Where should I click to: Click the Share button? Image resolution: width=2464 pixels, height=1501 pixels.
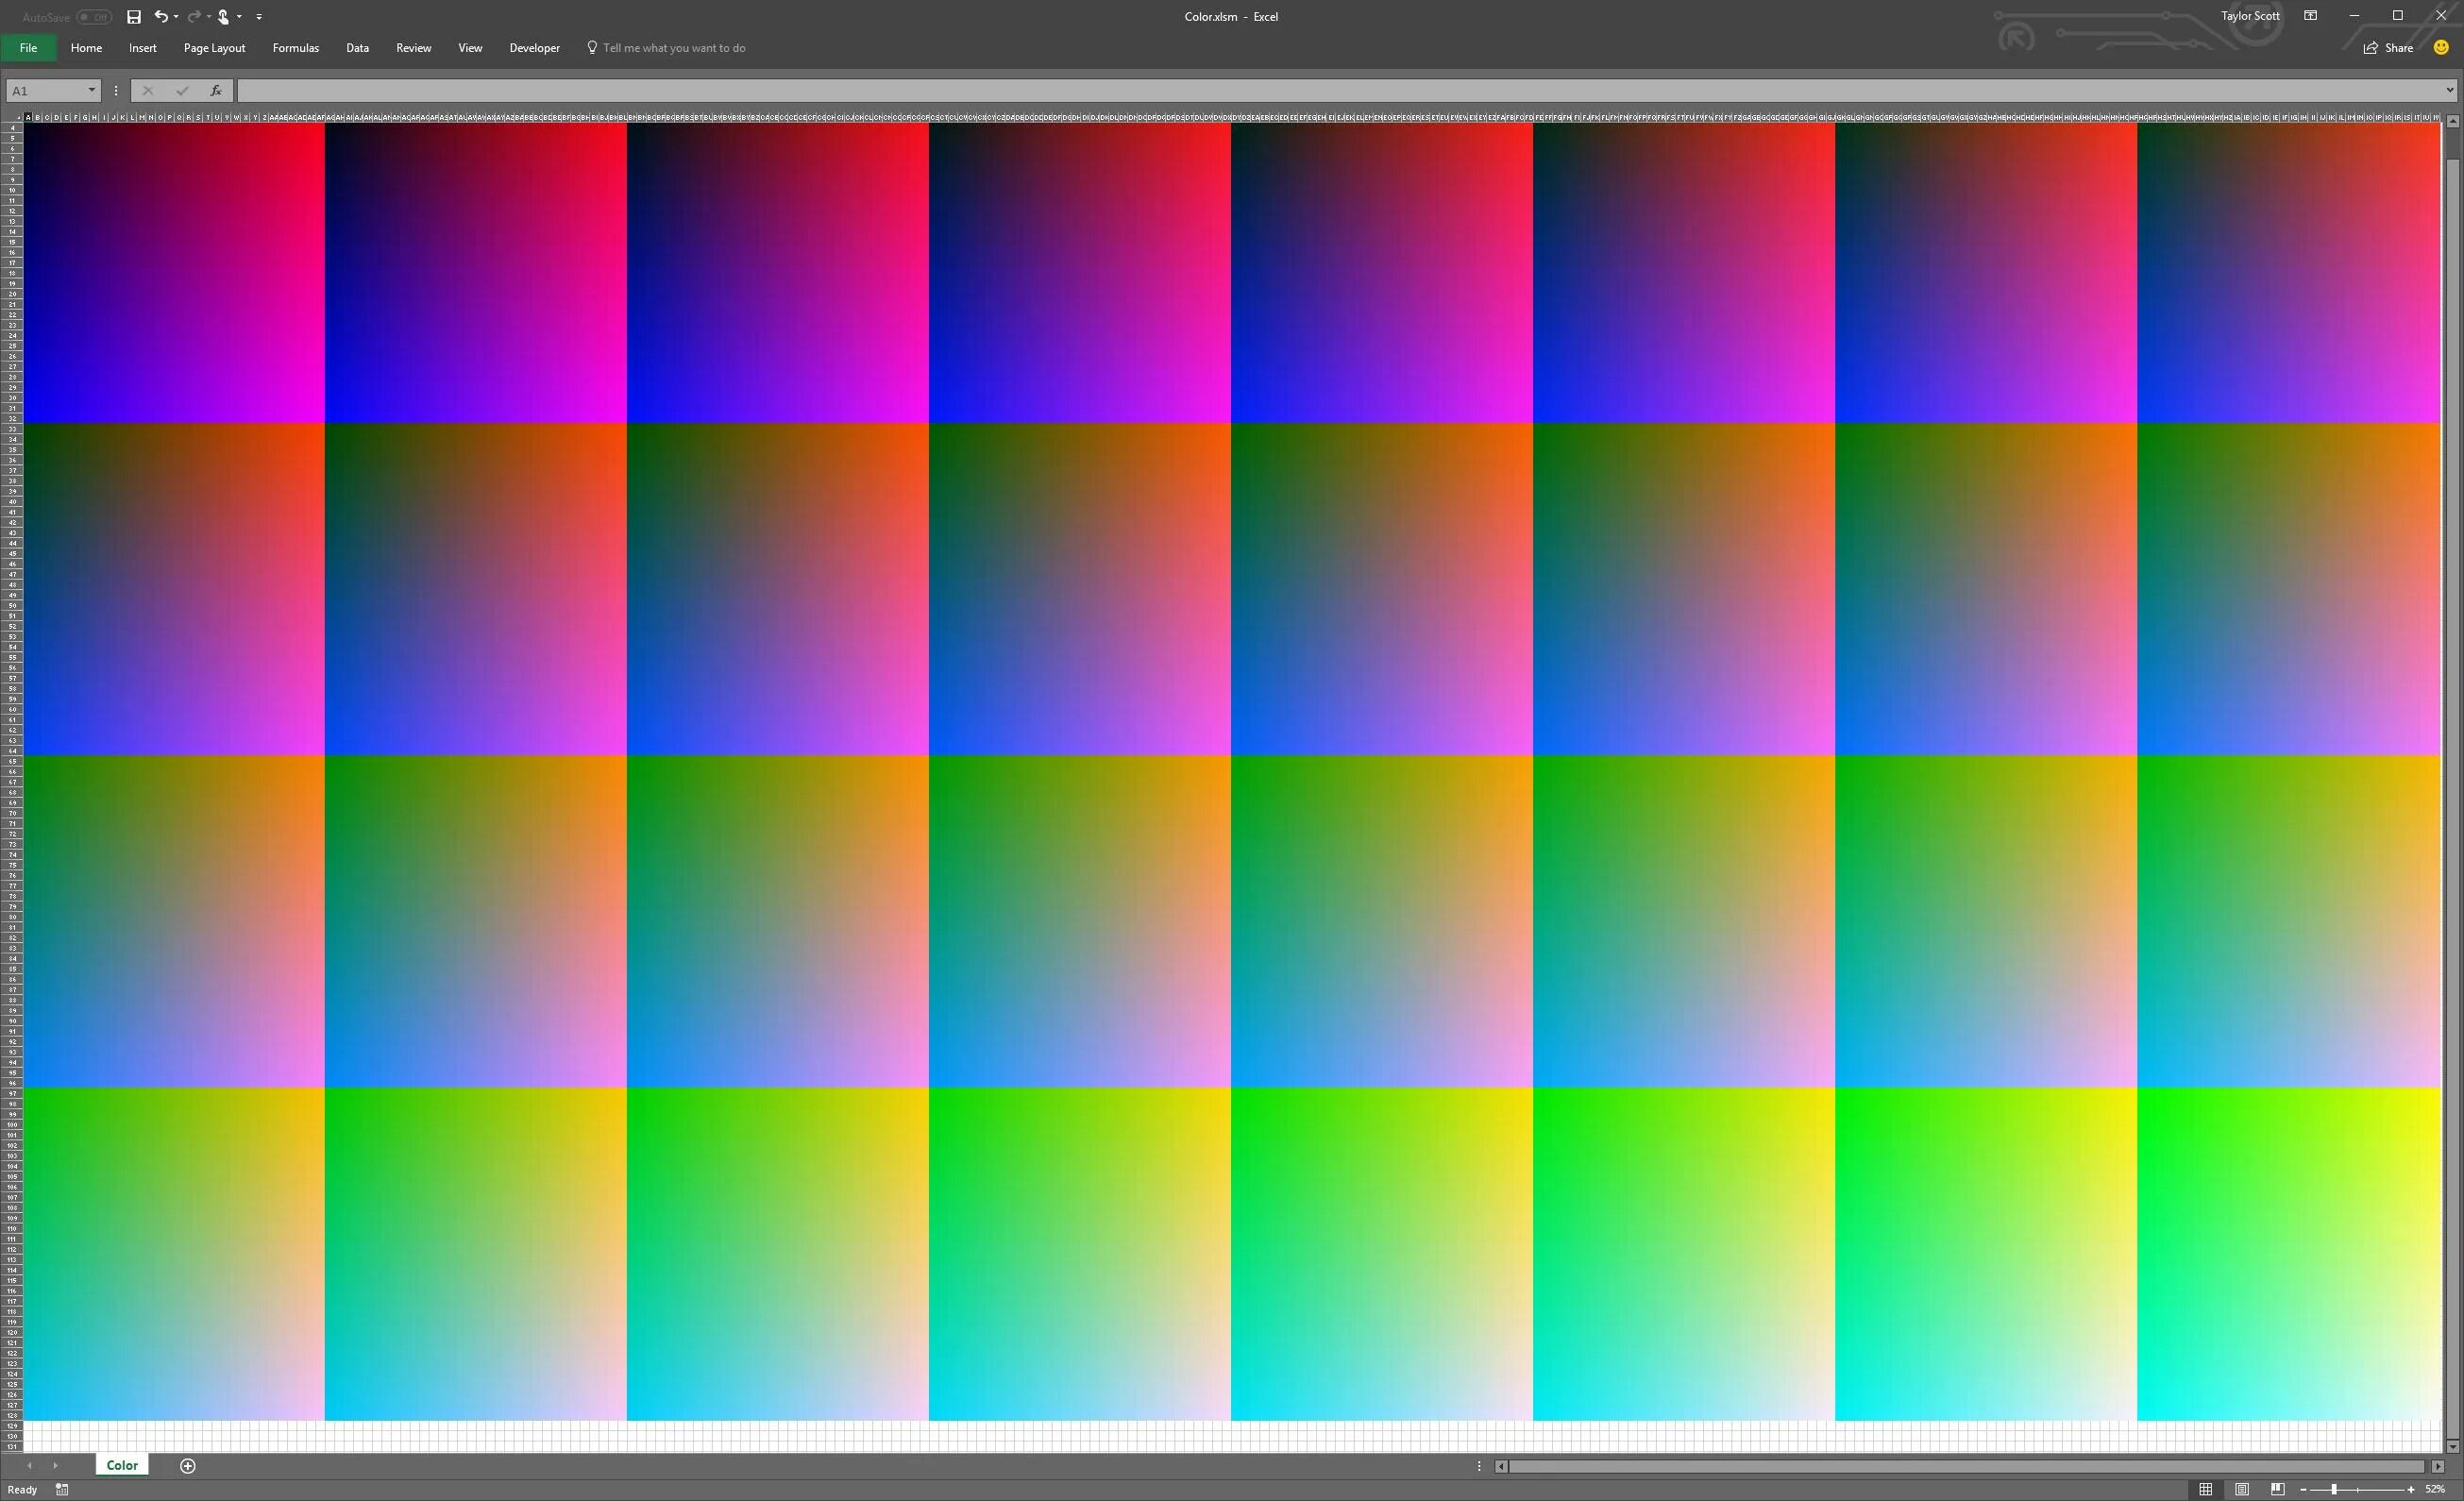(2388, 48)
